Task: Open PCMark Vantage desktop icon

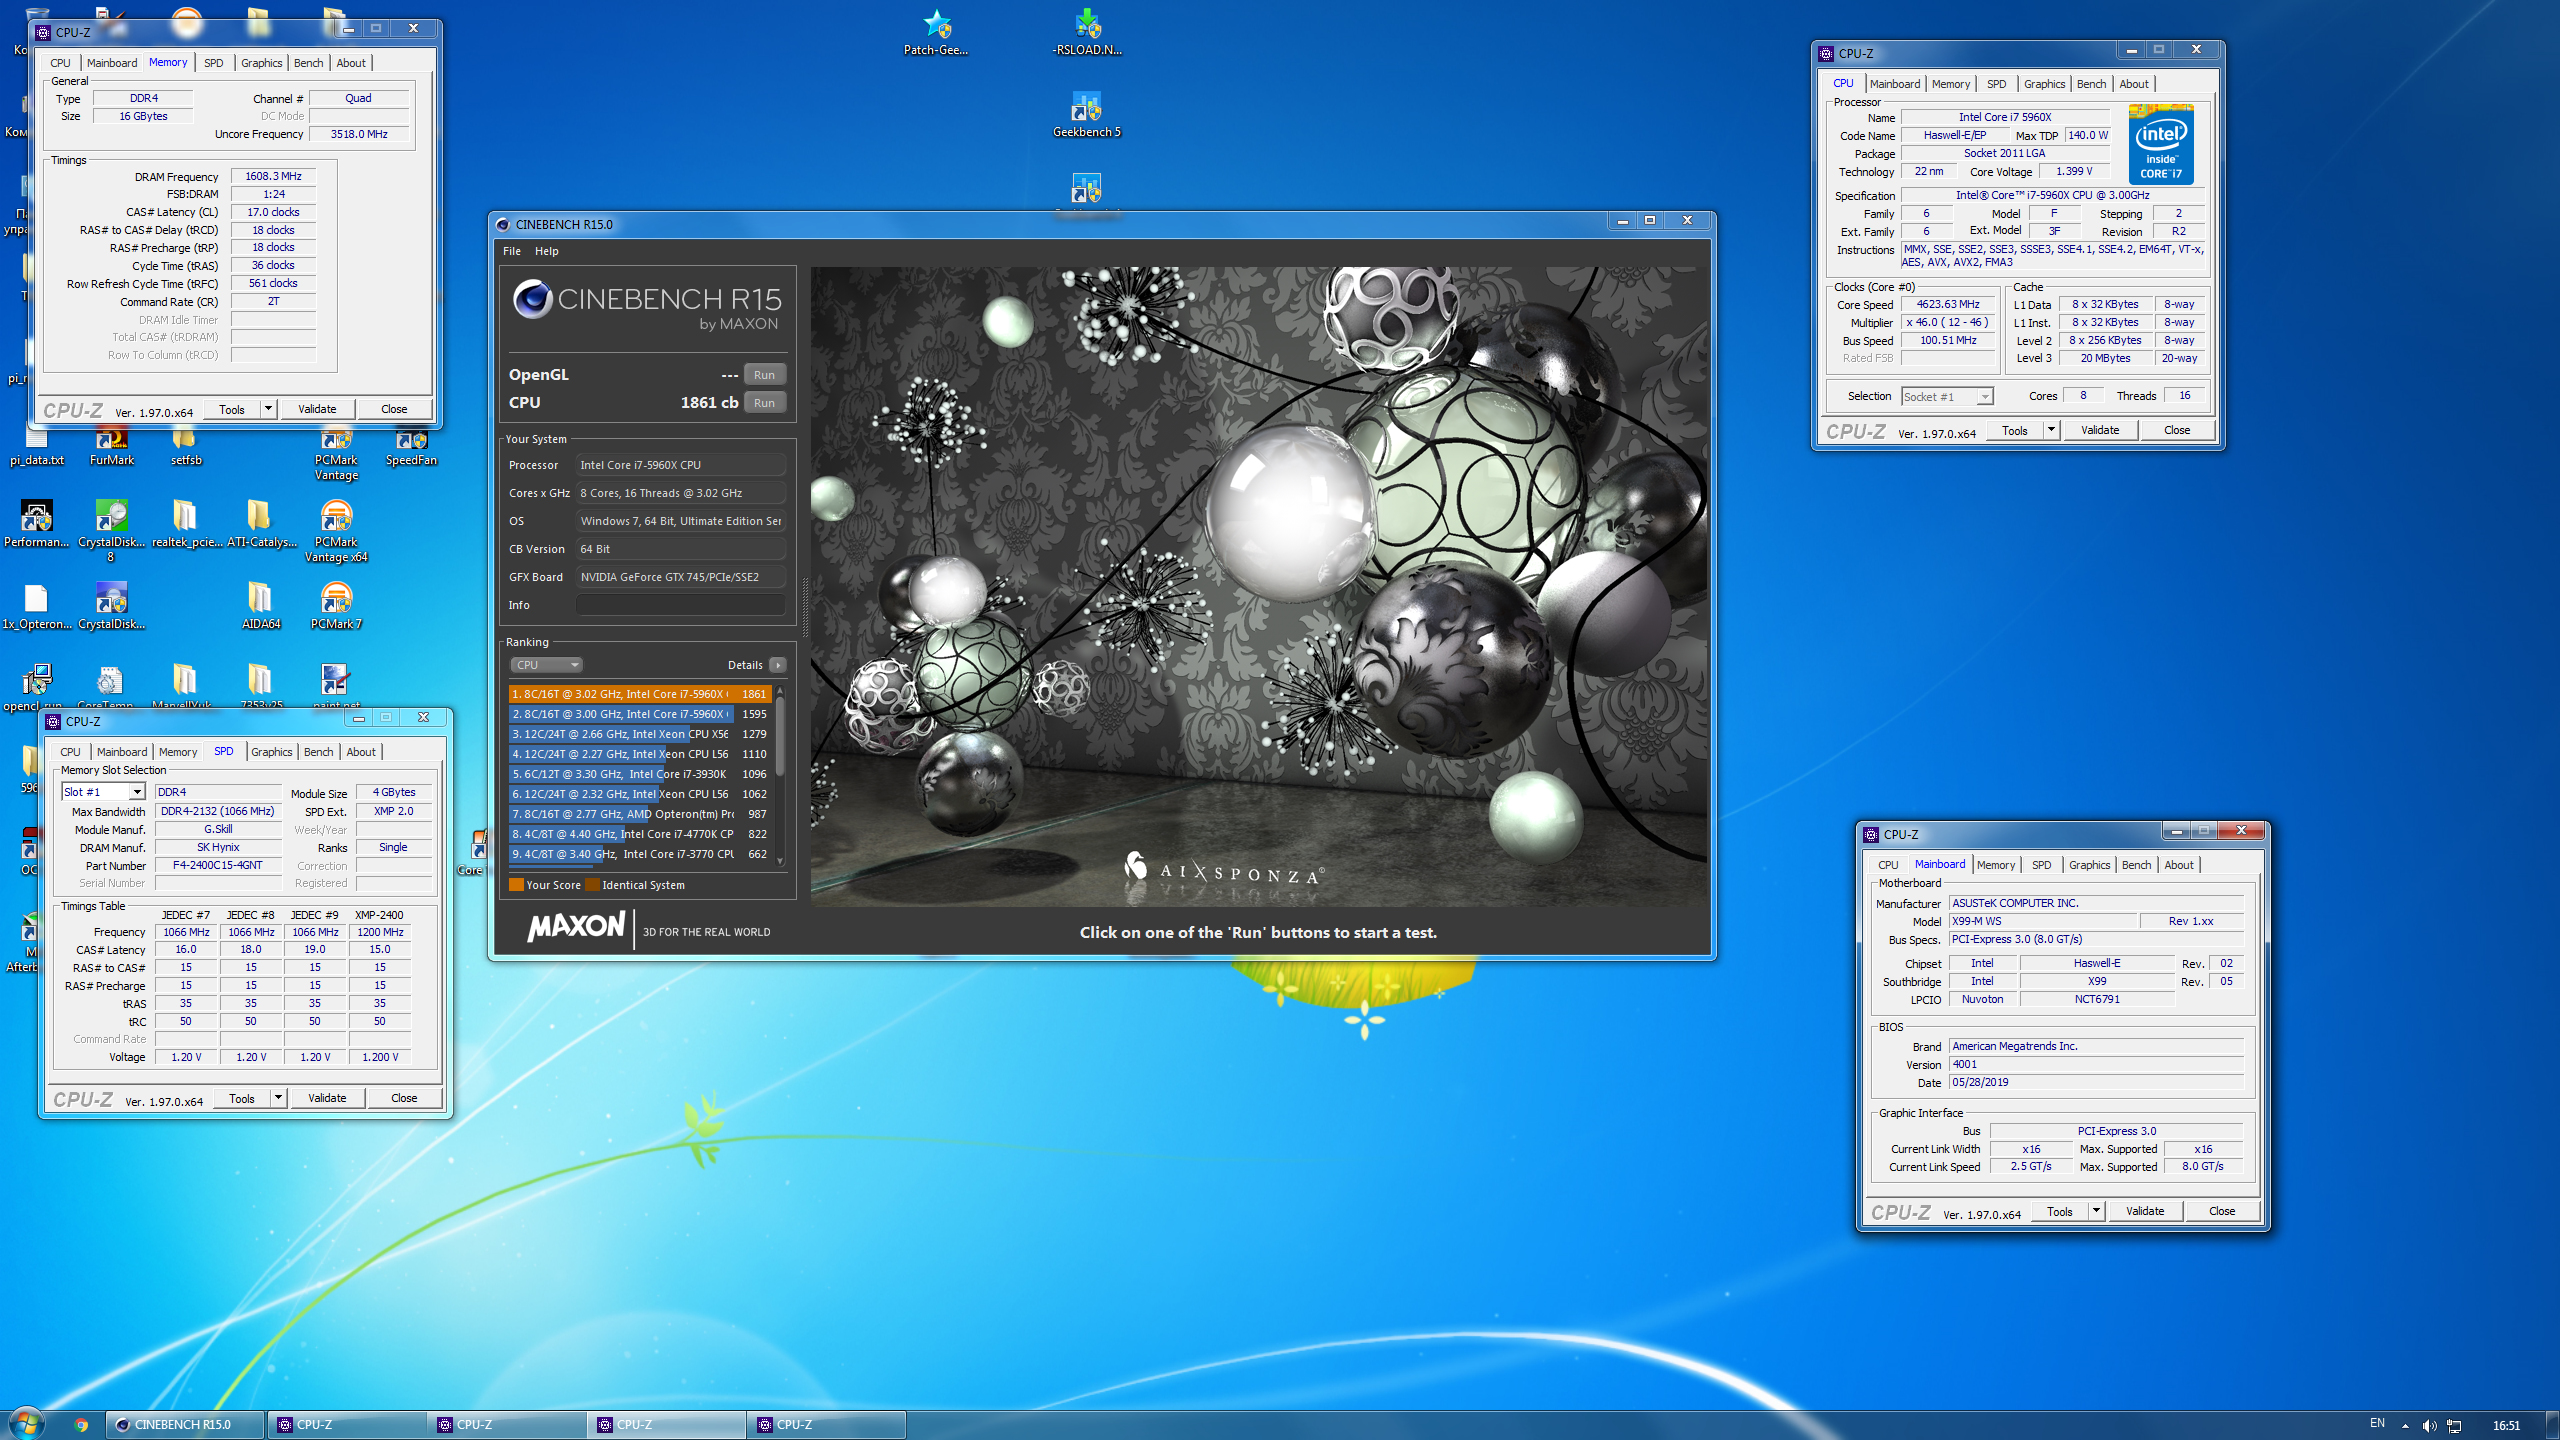Action: [x=336, y=455]
